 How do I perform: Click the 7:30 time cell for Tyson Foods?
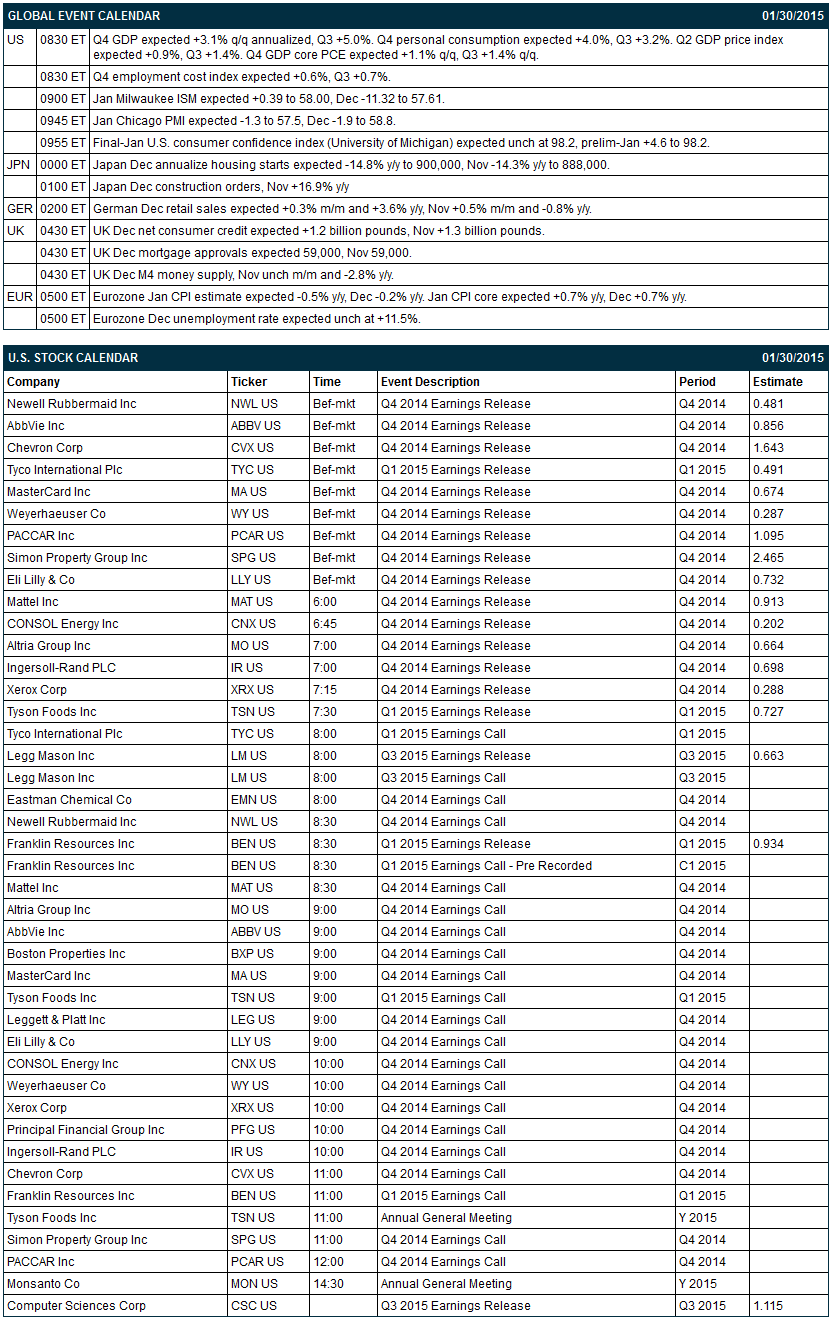point(343,712)
